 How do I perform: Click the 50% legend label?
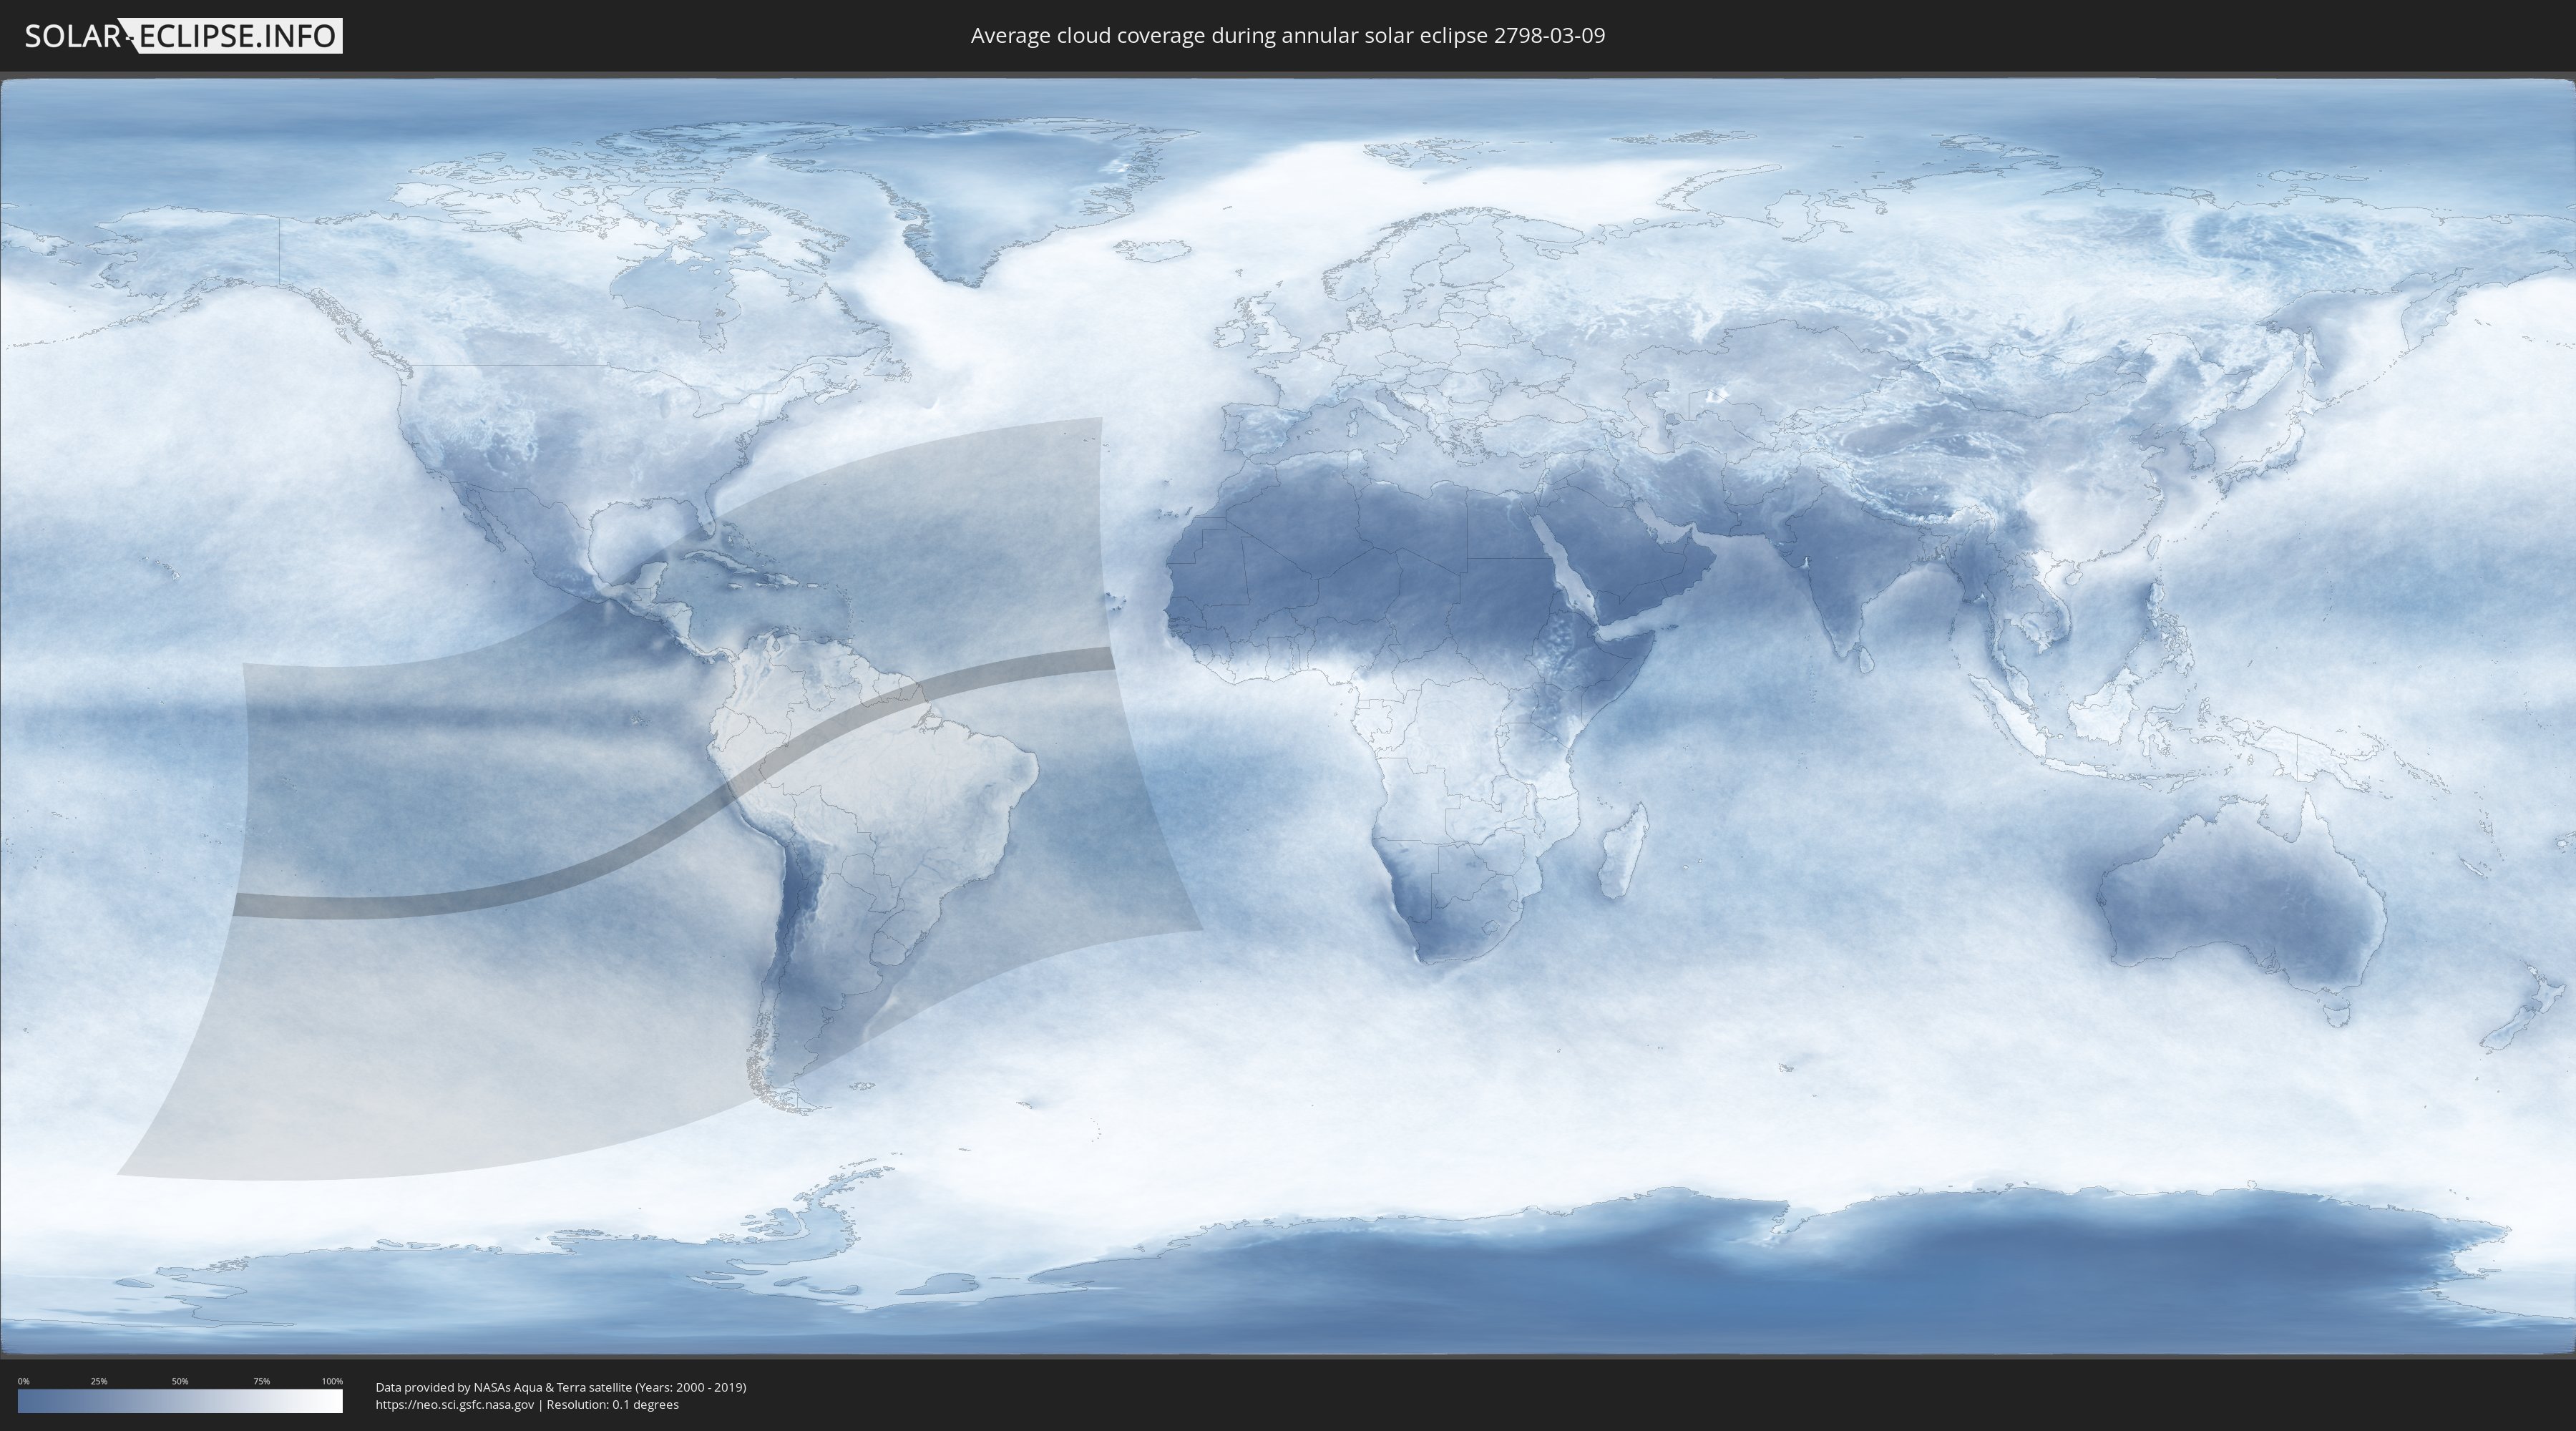[180, 1381]
